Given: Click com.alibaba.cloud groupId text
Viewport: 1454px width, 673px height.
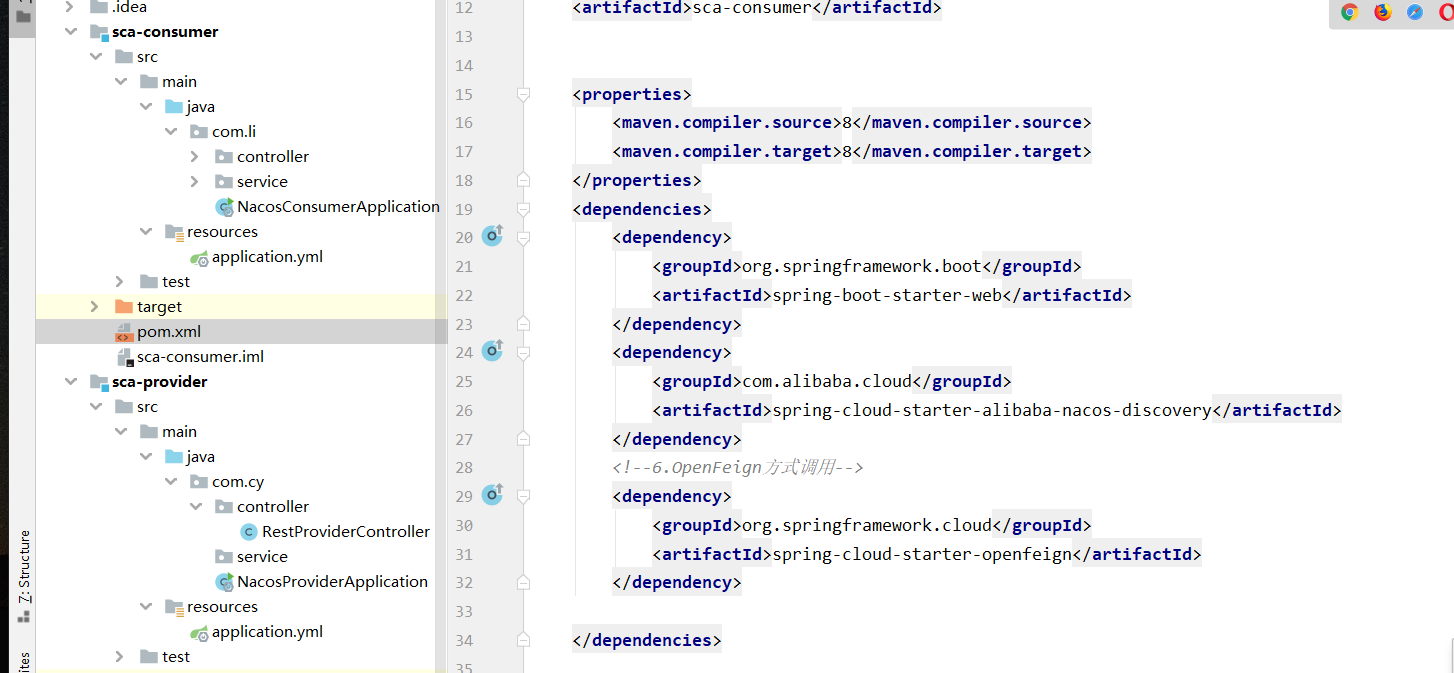Looking at the screenshot, I should 827,381.
